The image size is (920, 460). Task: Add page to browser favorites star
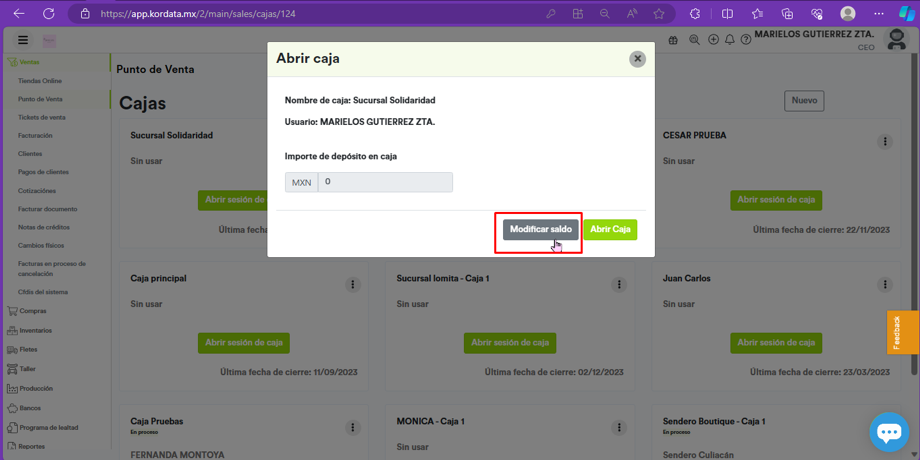coord(658,14)
